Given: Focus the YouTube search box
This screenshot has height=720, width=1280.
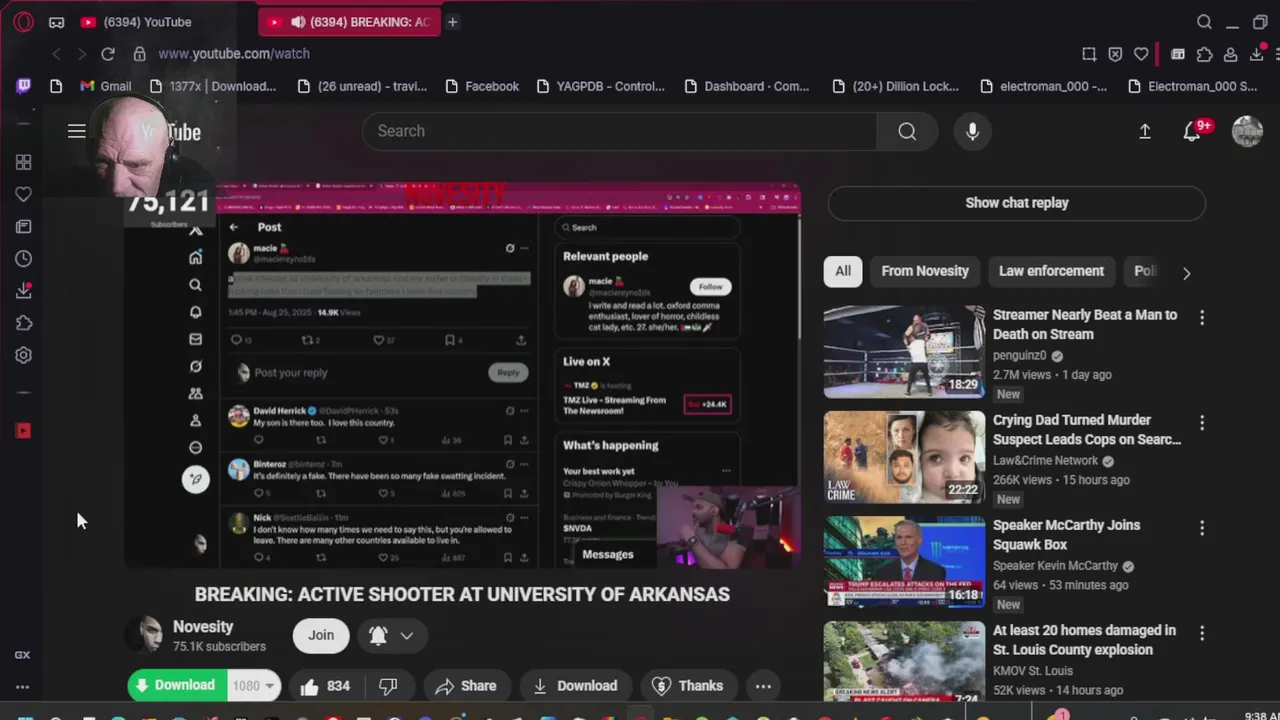Looking at the screenshot, I should pyautogui.click(x=619, y=131).
